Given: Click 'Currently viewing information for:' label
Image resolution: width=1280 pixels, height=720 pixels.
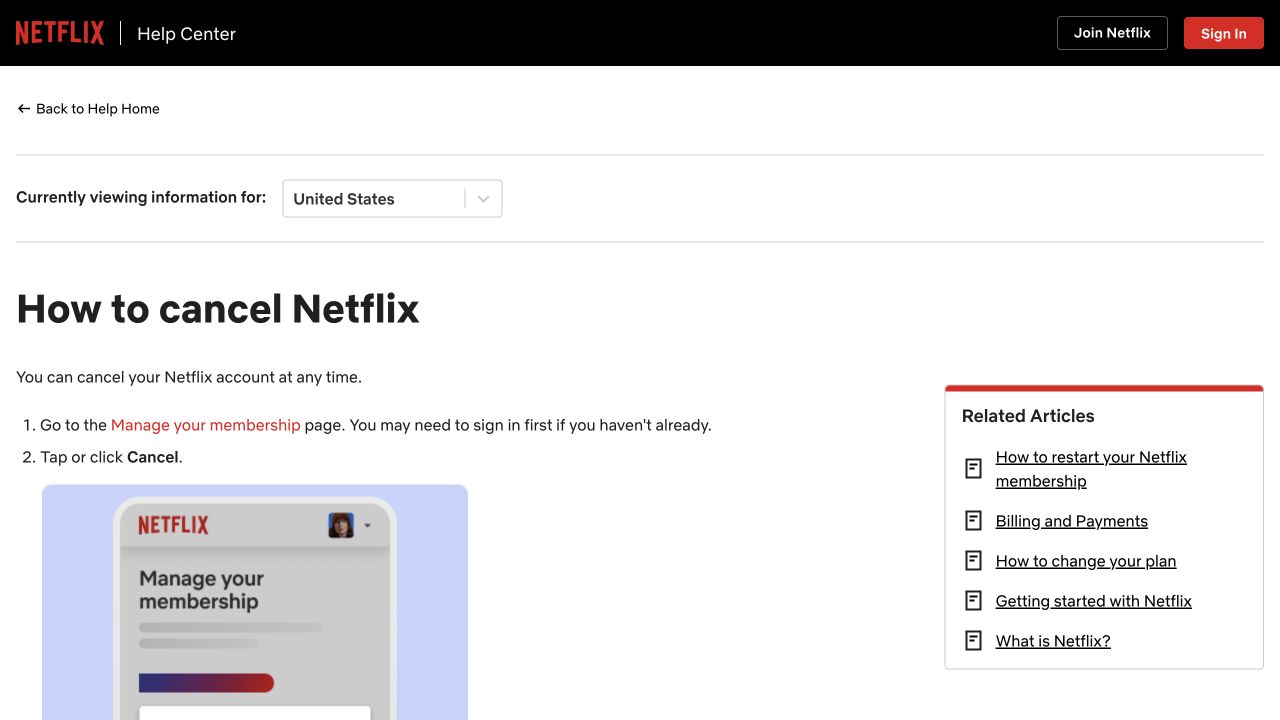Looking at the screenshot, I should (x=141, y=197).
